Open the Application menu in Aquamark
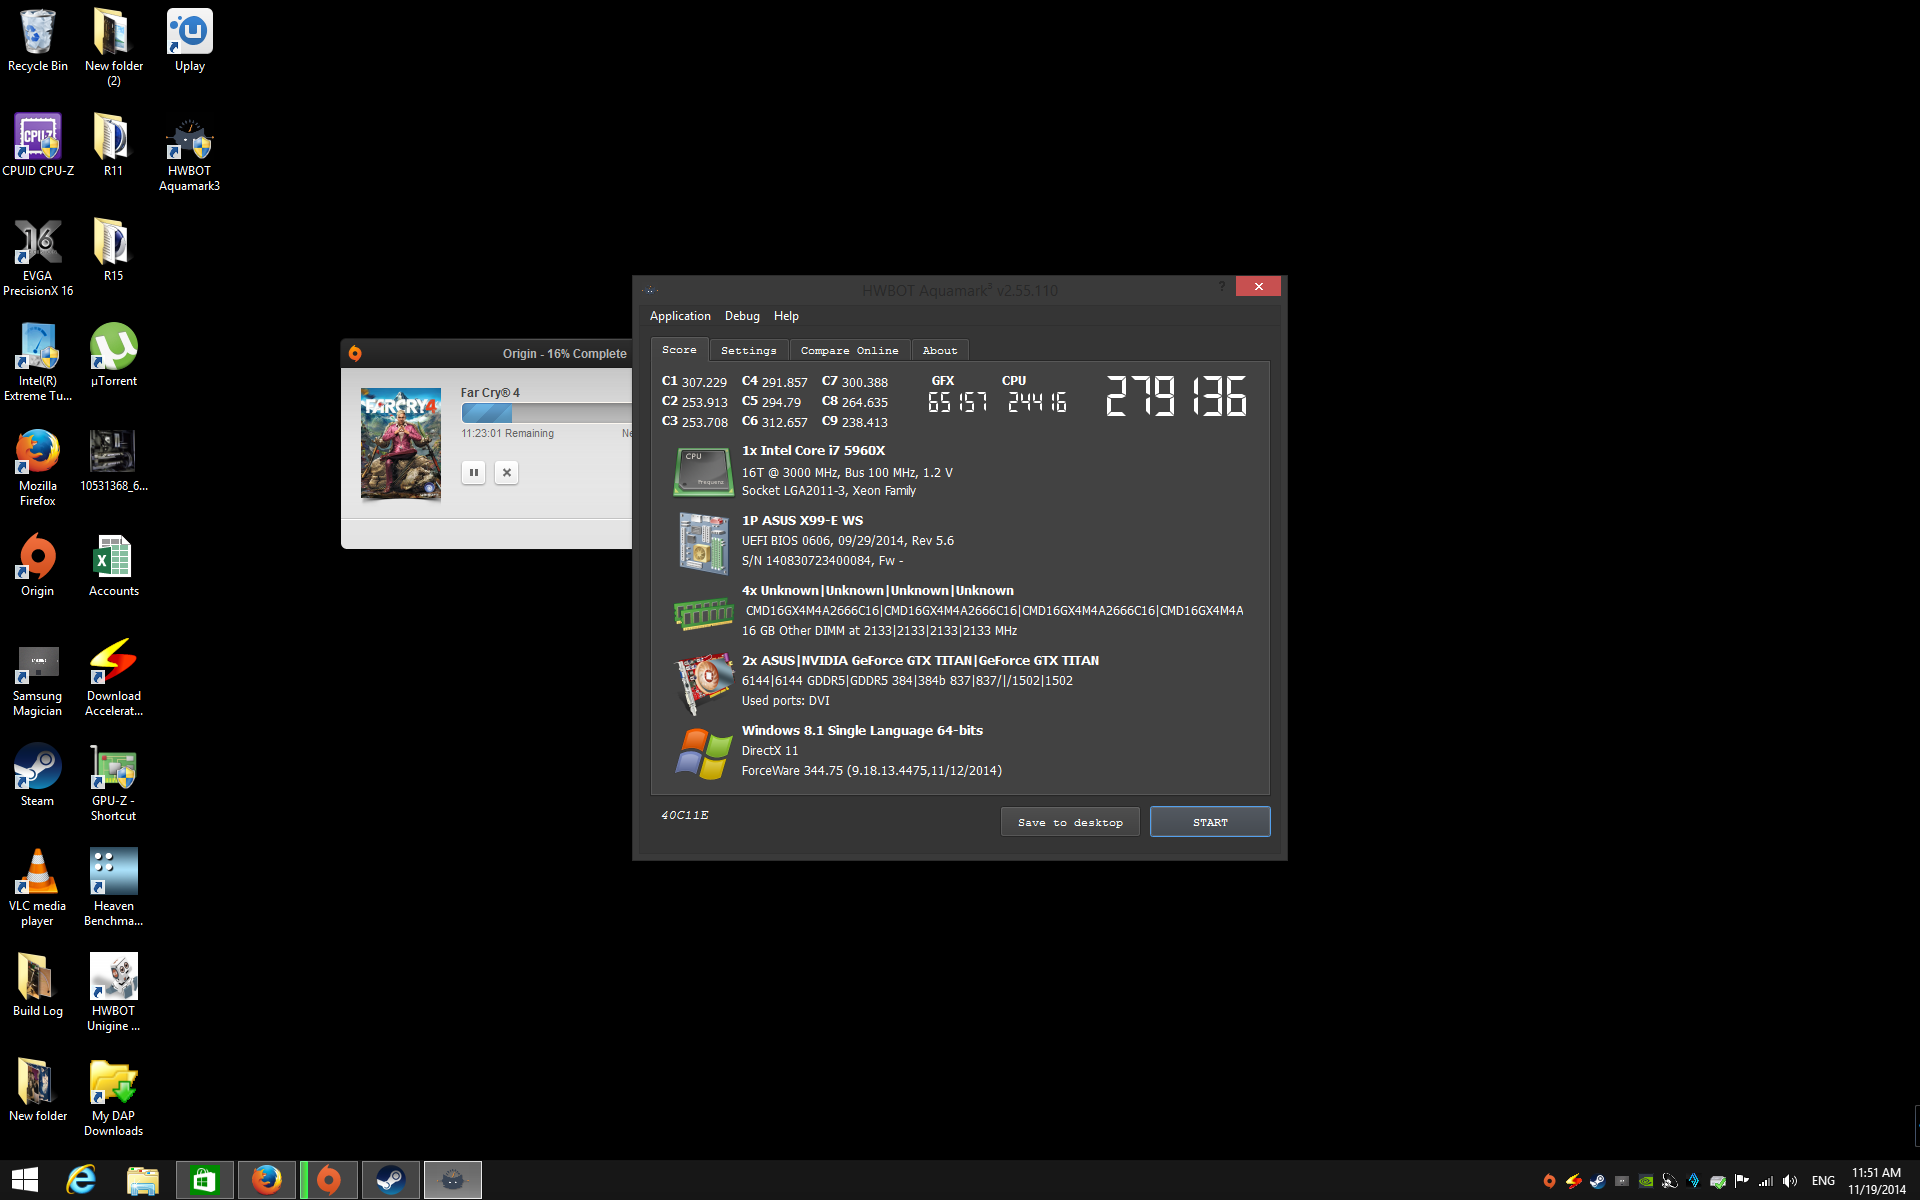The image size is (1920, 1200). click(x=680, y=316)
